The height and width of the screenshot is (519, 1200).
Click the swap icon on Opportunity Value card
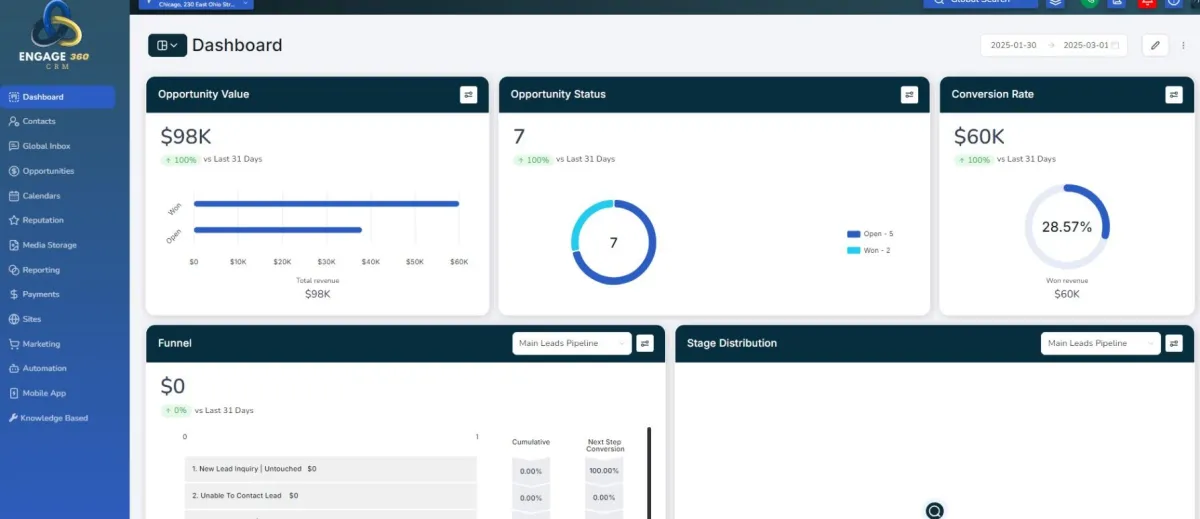[x=468, y=94]
